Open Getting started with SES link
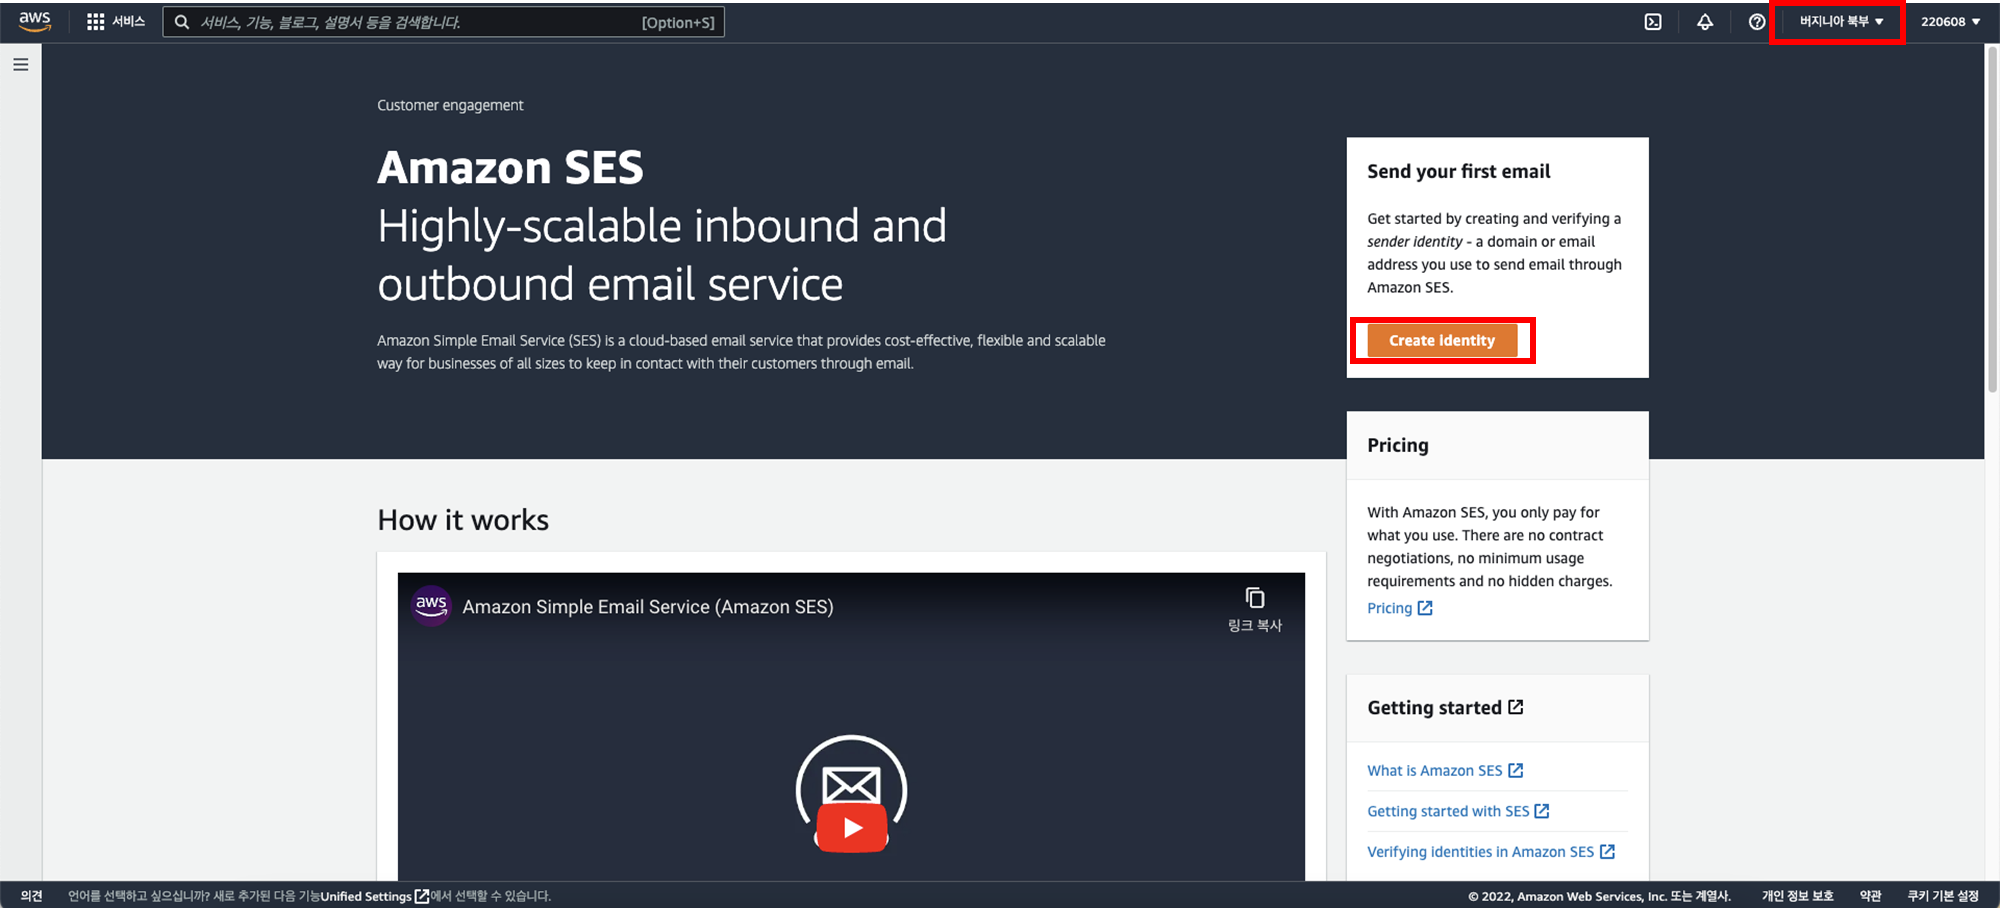Viewport: 2000px width, 908px height. click(x=1448, y=811)
